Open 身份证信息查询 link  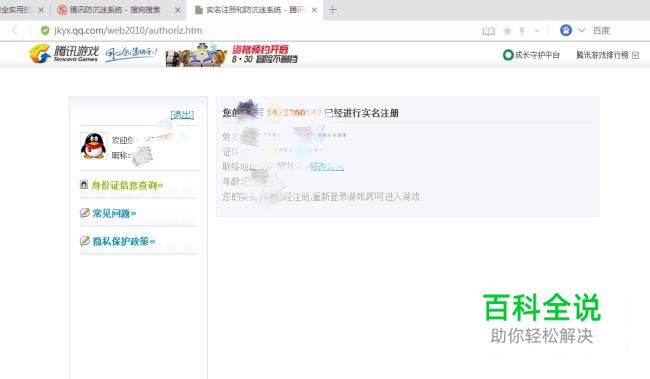[127, 185]
